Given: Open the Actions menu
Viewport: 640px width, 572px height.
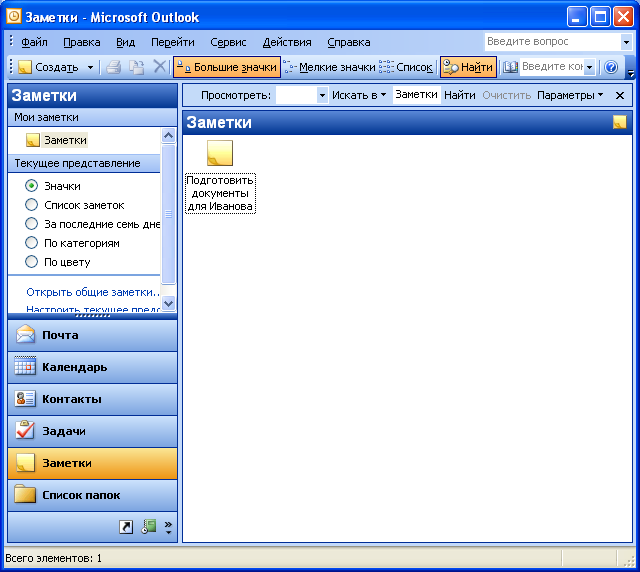Looking at the screenshot, I should point(287,42).
